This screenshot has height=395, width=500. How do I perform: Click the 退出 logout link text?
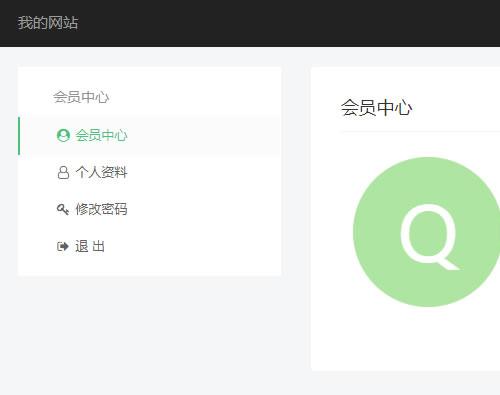90,246
